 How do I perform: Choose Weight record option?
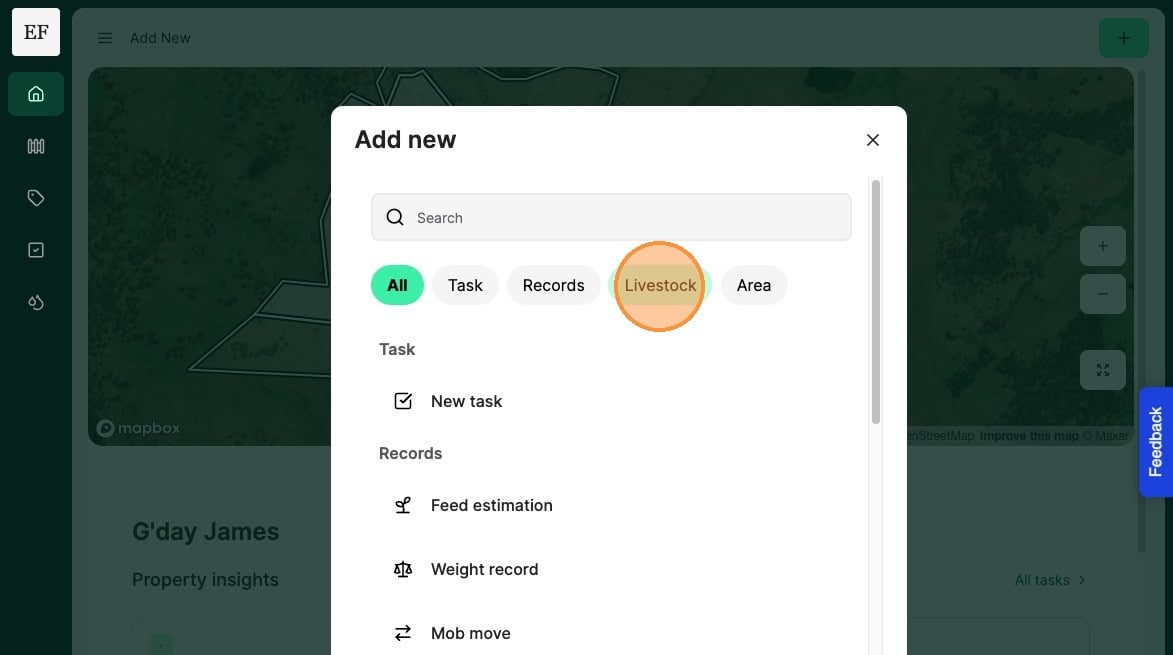pyautogui.click(x=611, y=570)
